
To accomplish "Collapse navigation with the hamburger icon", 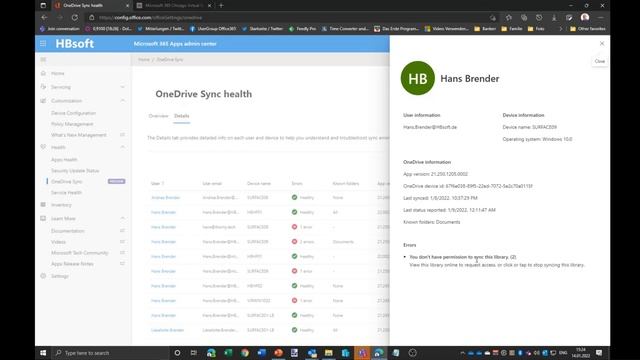I will click(x=43, y=60).
